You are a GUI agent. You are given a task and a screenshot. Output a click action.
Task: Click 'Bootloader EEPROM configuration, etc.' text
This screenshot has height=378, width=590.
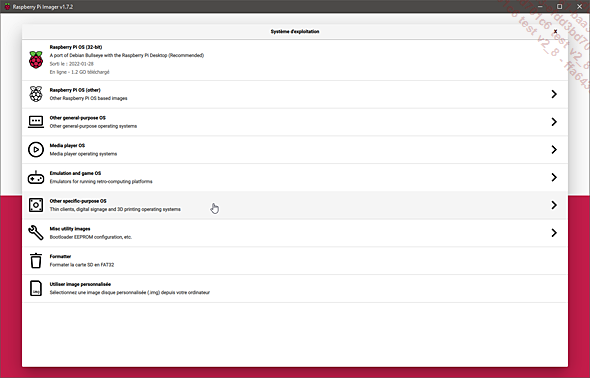(x=91, y=237)
